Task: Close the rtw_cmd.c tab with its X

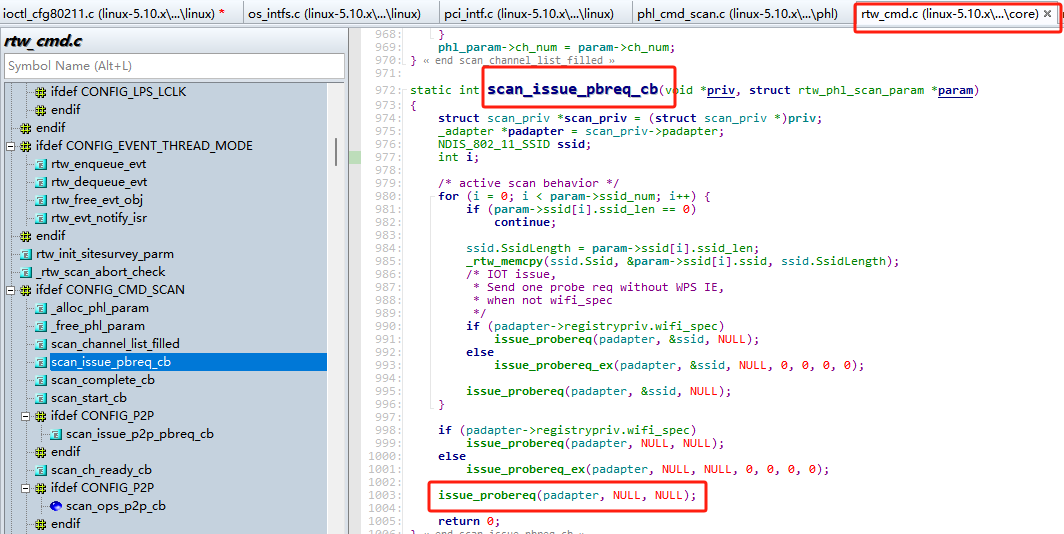Action: click(1047, 14)
